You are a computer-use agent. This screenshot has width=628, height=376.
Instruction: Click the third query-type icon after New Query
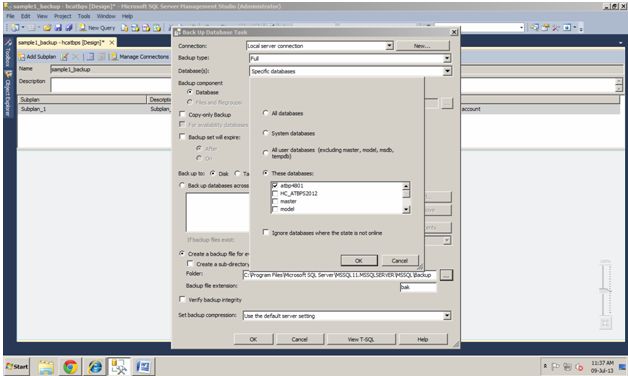pyautogui.click(x=146, y=28)
